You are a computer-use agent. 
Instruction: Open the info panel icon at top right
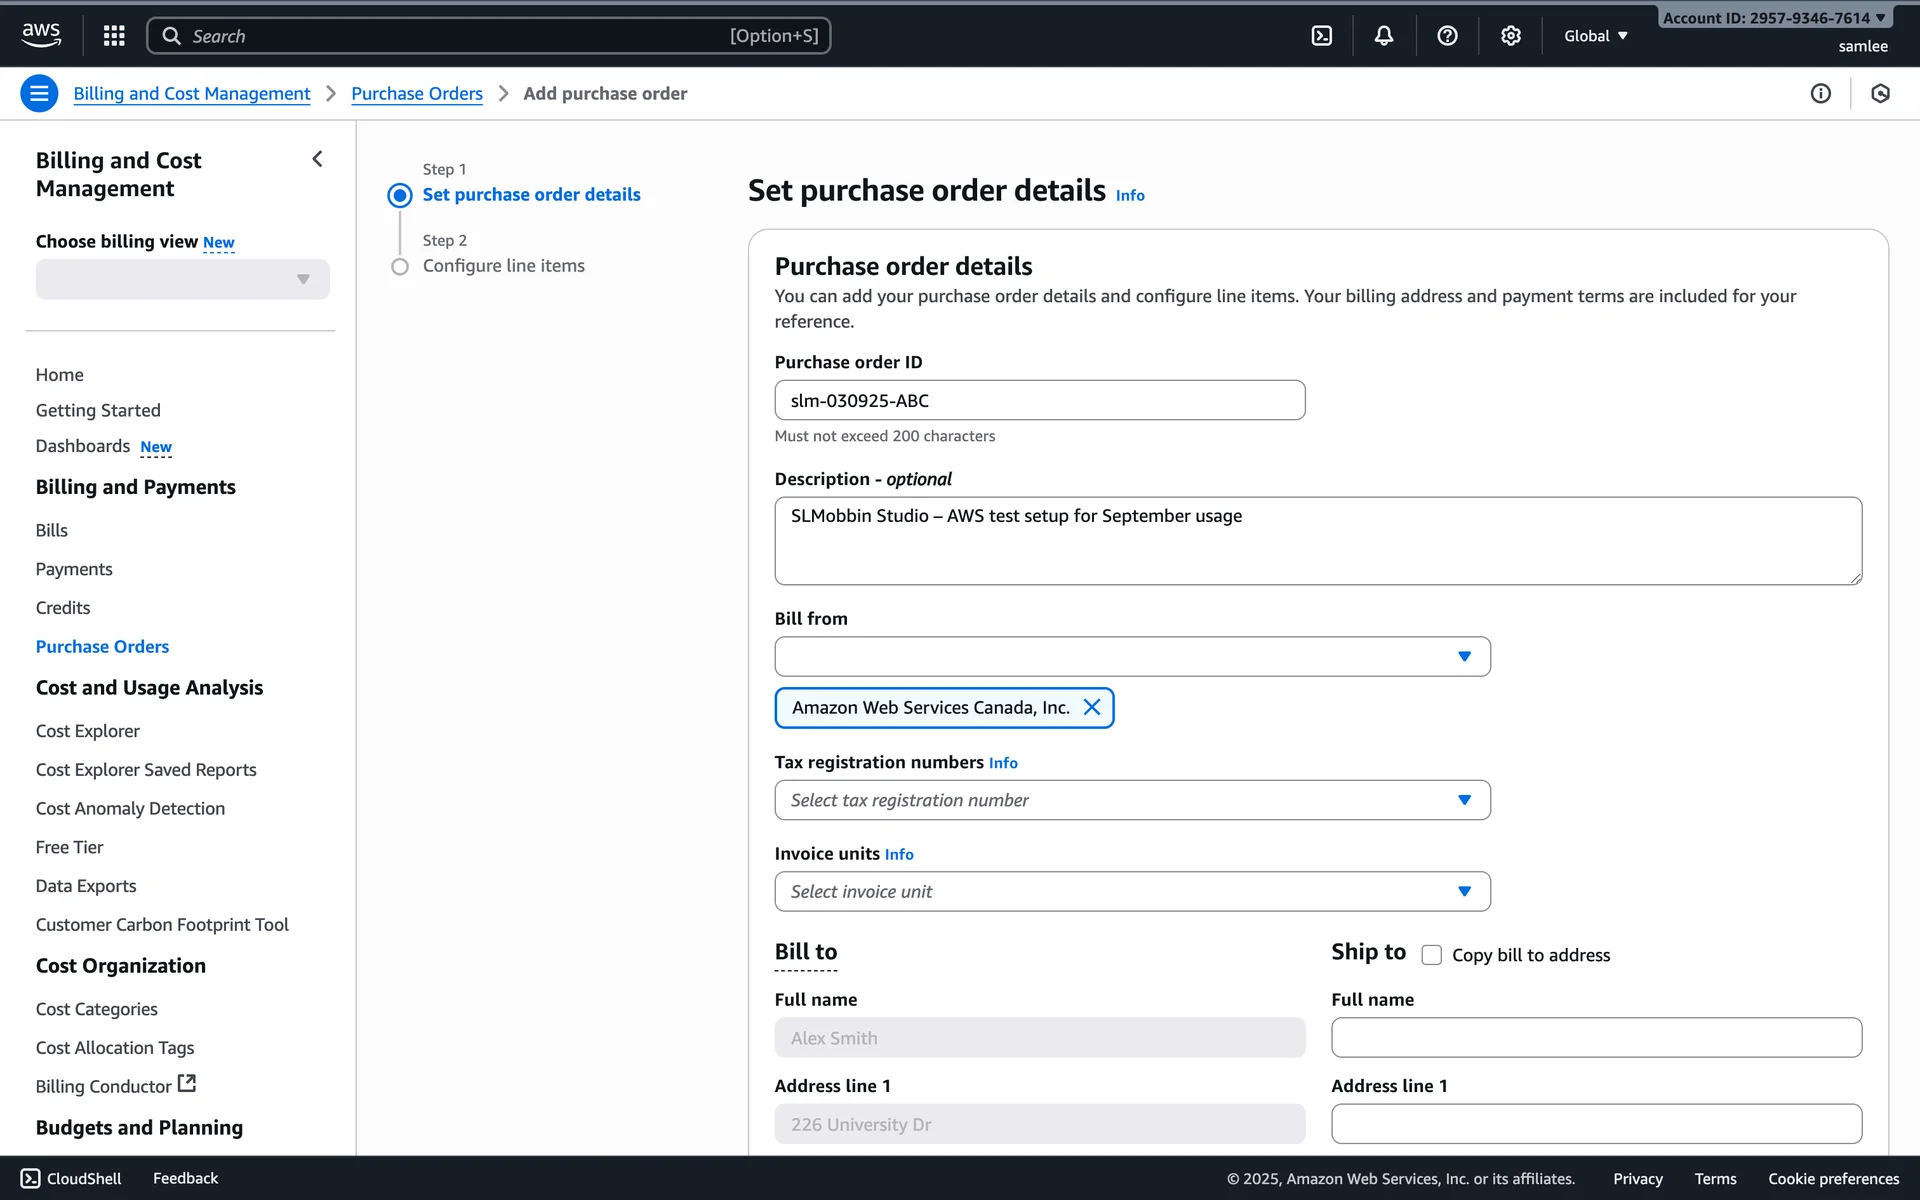coord(1820,94)
